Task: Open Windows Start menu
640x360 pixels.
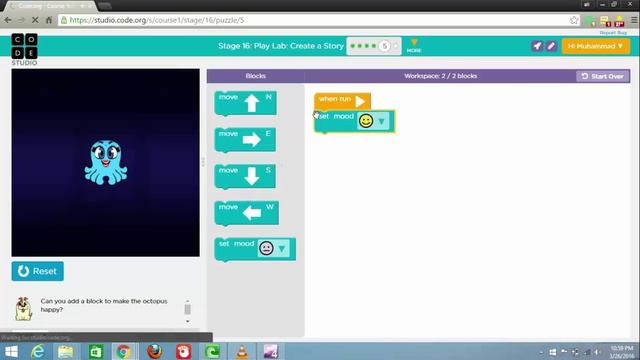Action: click(x=11, y=351)
